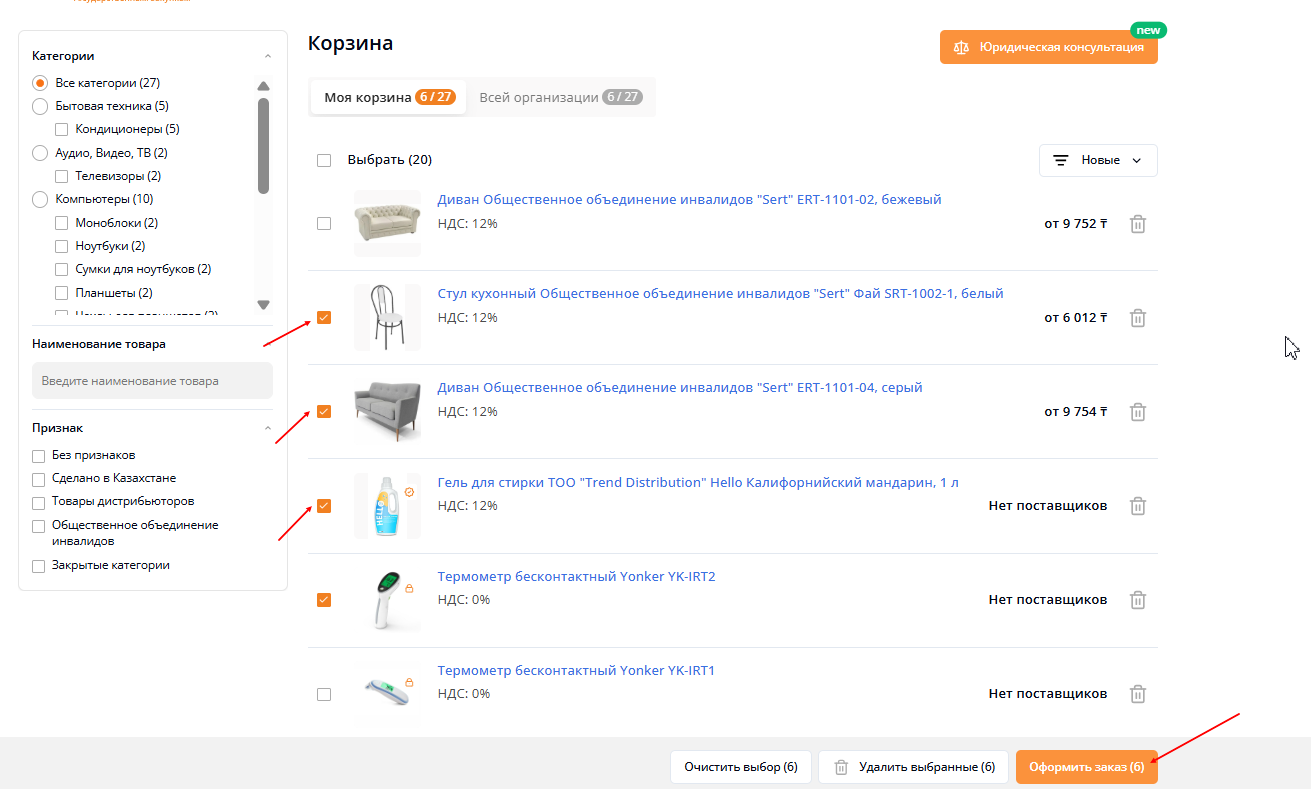
Task: Check the Моноблоки subcategory filter
Action: click(62, 223)
